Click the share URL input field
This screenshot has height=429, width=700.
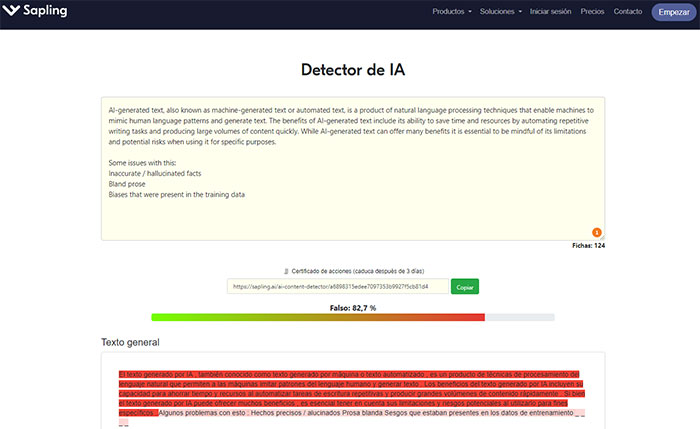click(x=337, y=287)
